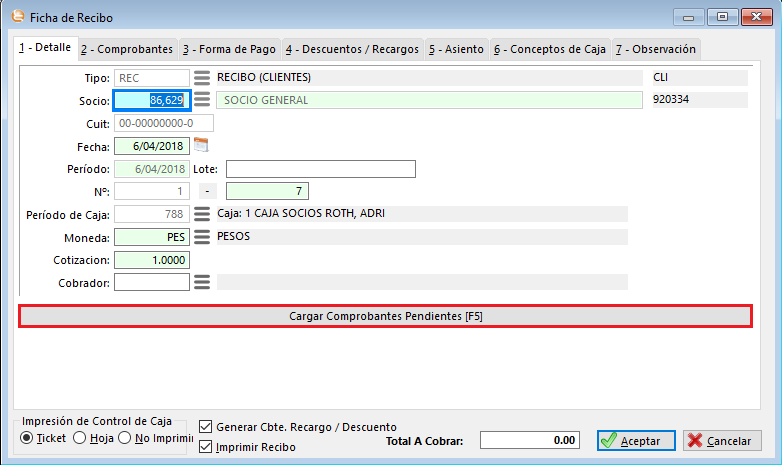The image size is (782, 465).
Task: Click into the Lote input field
Action: pos(320,169)
